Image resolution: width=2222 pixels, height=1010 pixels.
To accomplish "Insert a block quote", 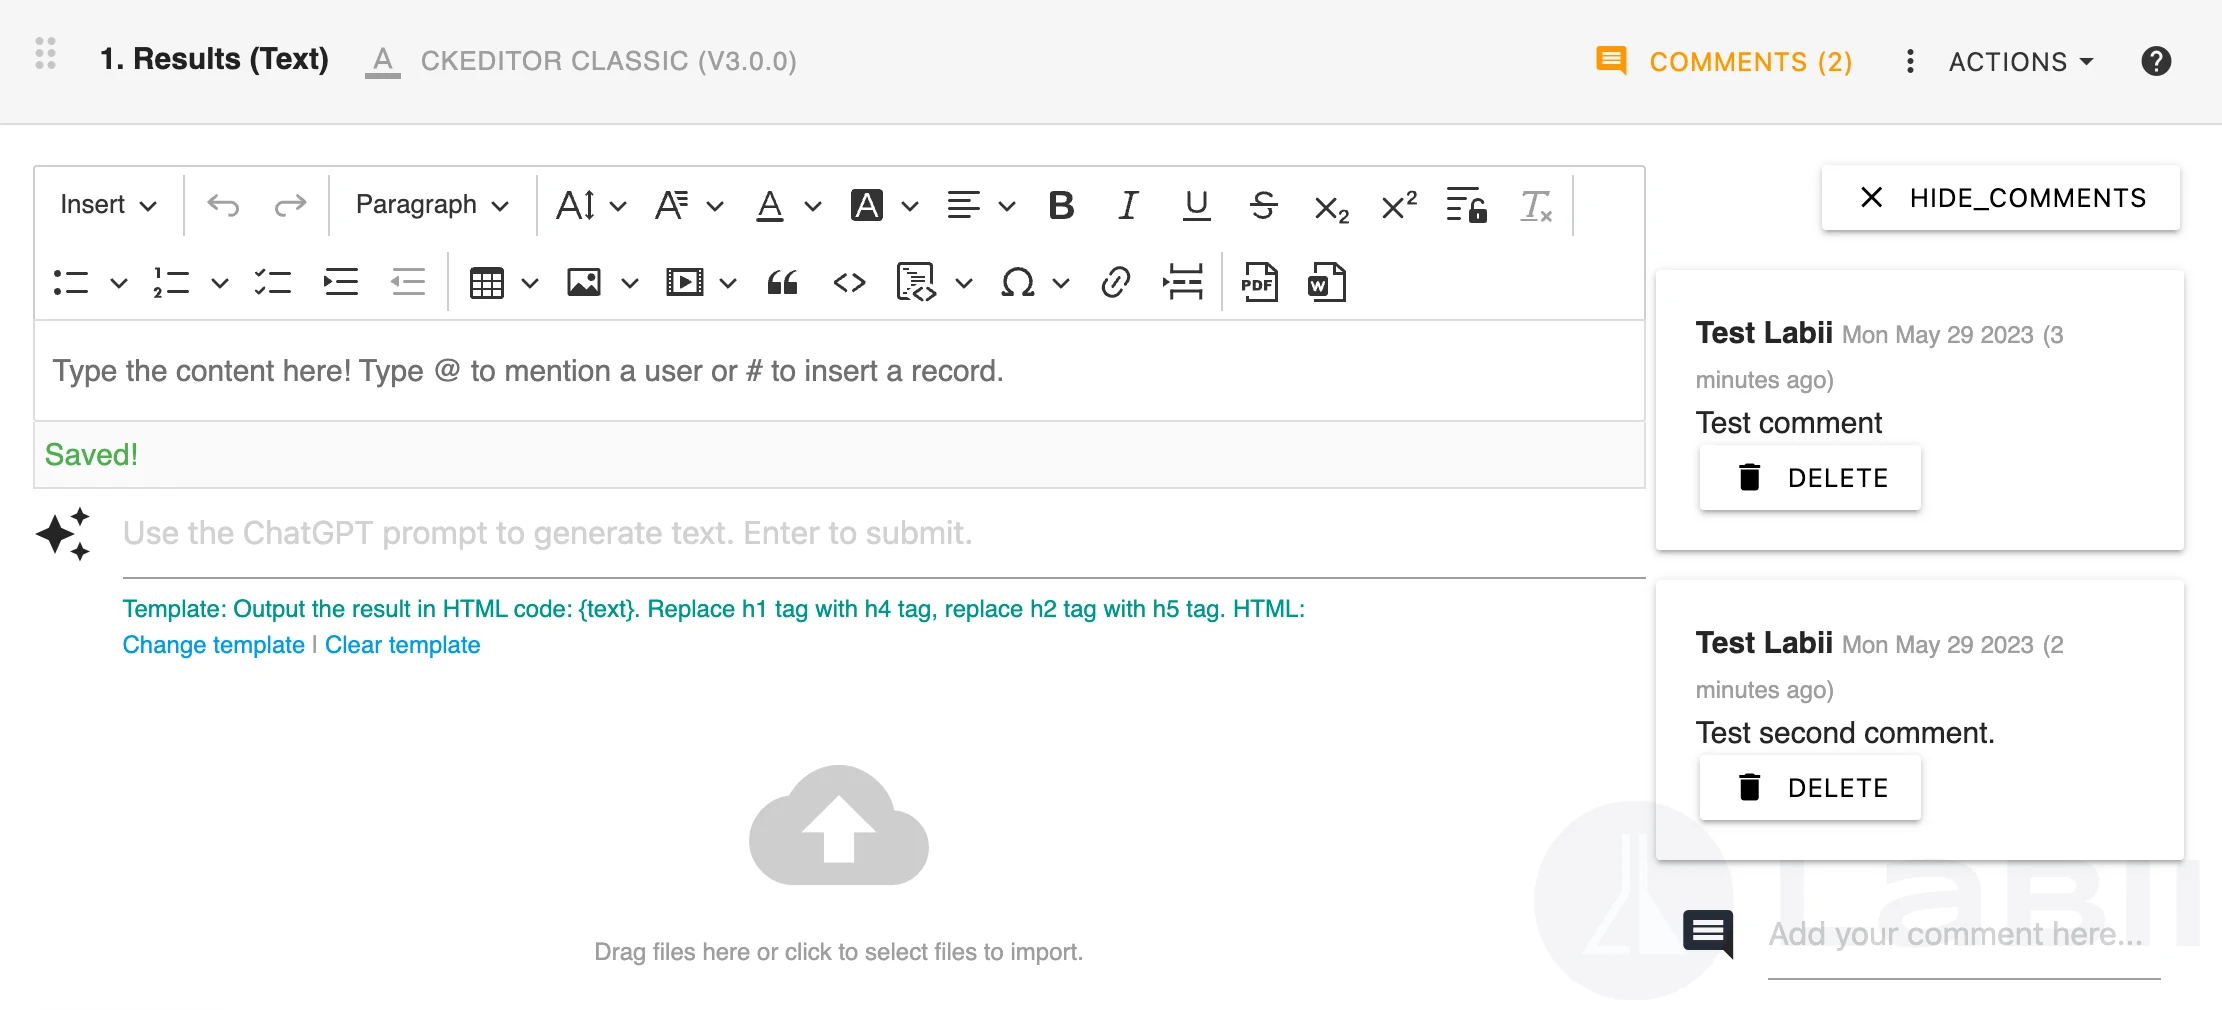I will [x=782, y=283].
